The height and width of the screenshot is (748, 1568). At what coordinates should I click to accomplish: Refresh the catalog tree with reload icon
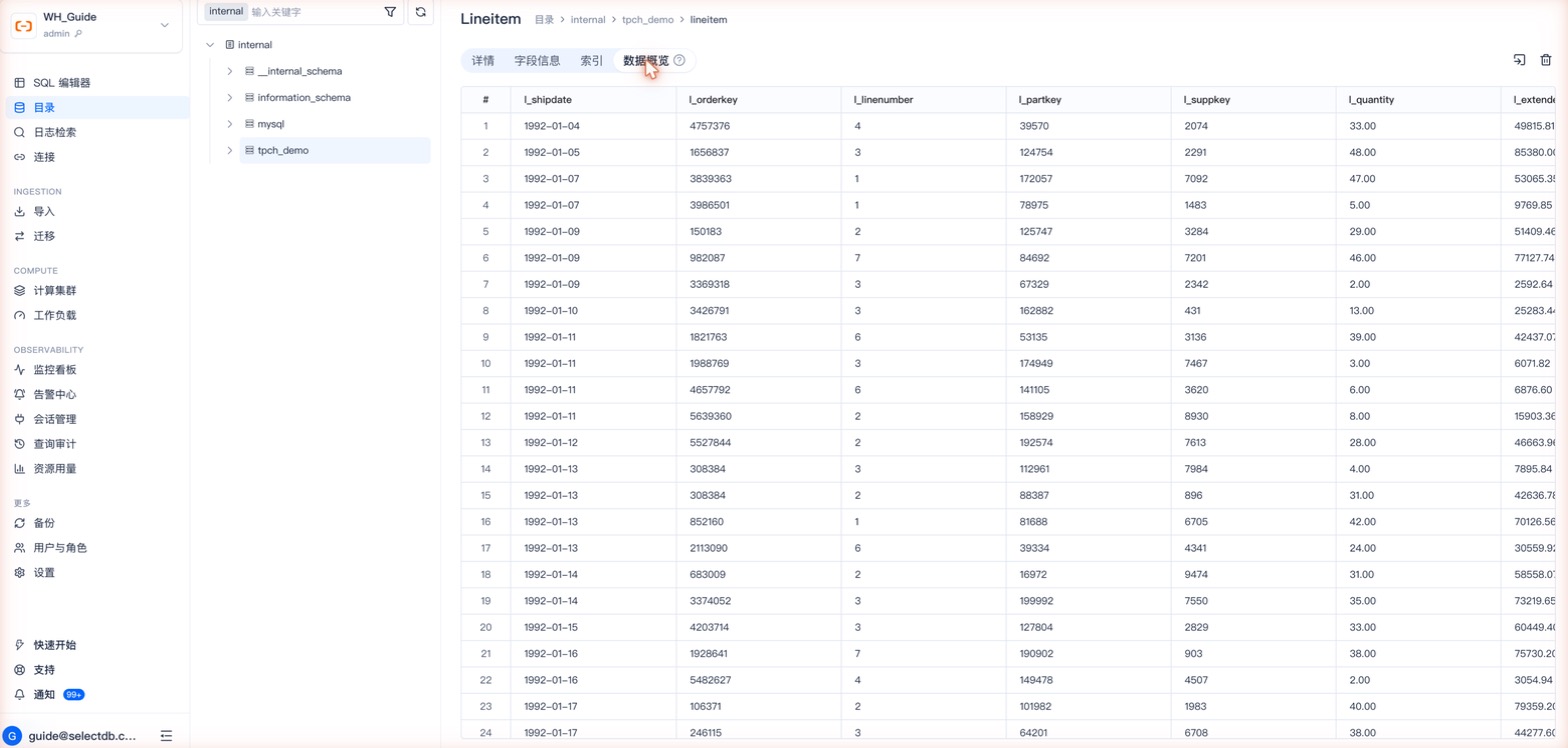(421, 12)
